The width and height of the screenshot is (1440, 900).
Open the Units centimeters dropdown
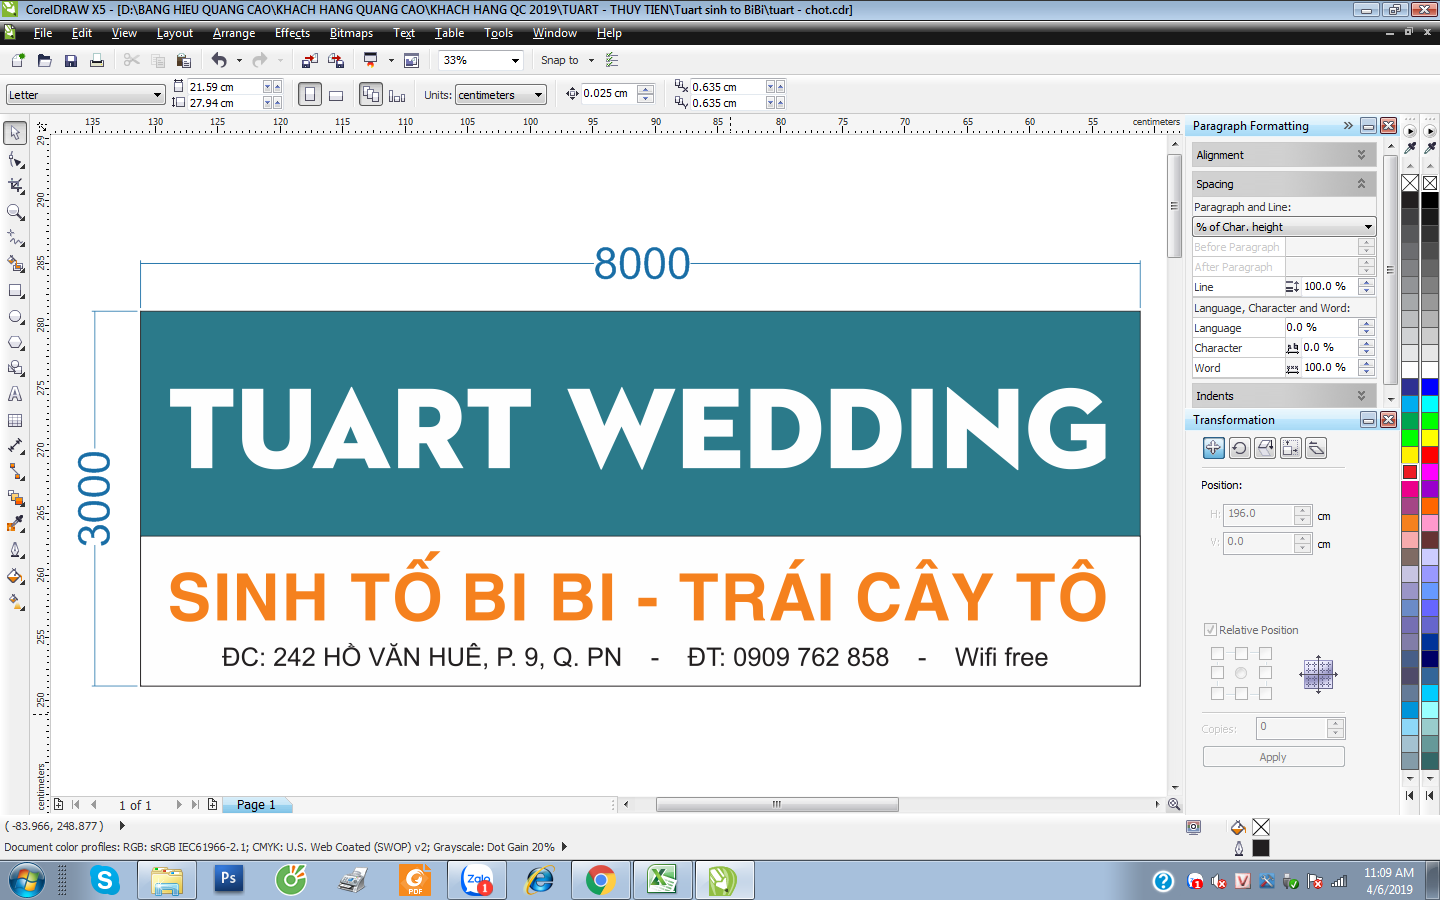pyautogui.click(x=538, y=95)
